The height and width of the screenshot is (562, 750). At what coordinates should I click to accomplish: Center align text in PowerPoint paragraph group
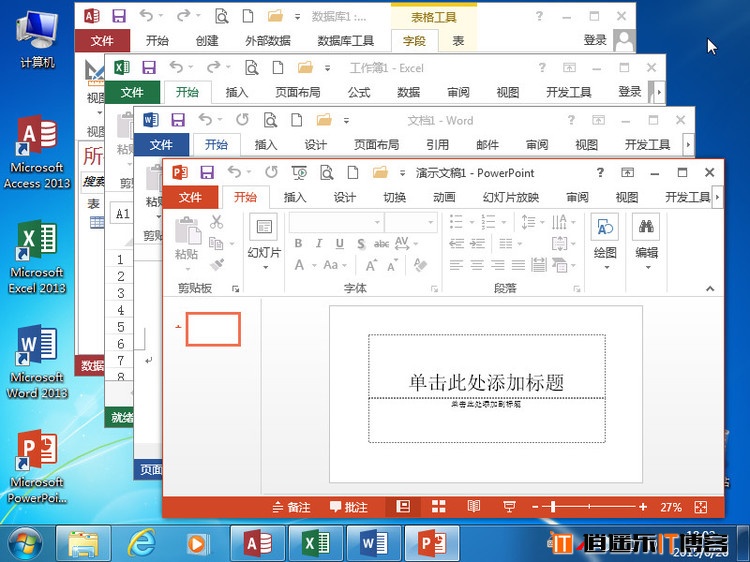[x=477, y=264]
